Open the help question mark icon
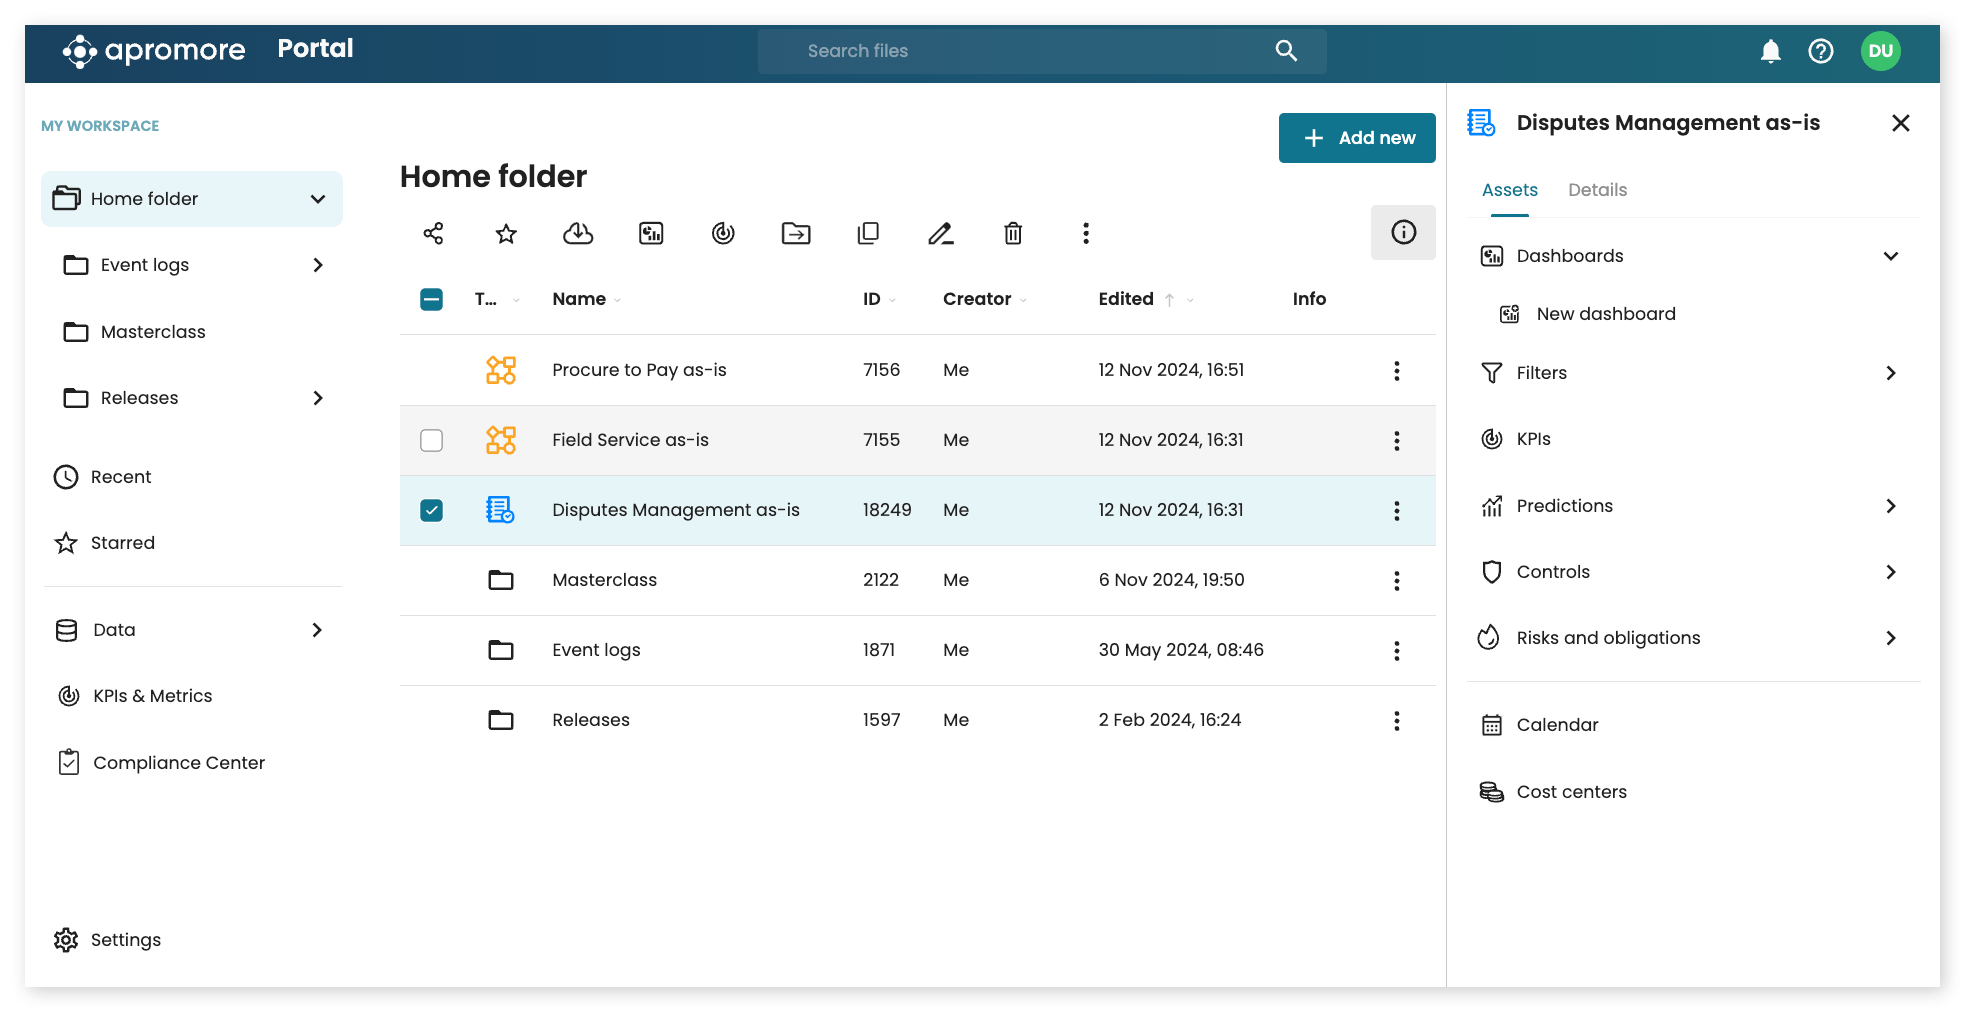Screen dimensions: 1965x1012 pos(1821,51)
